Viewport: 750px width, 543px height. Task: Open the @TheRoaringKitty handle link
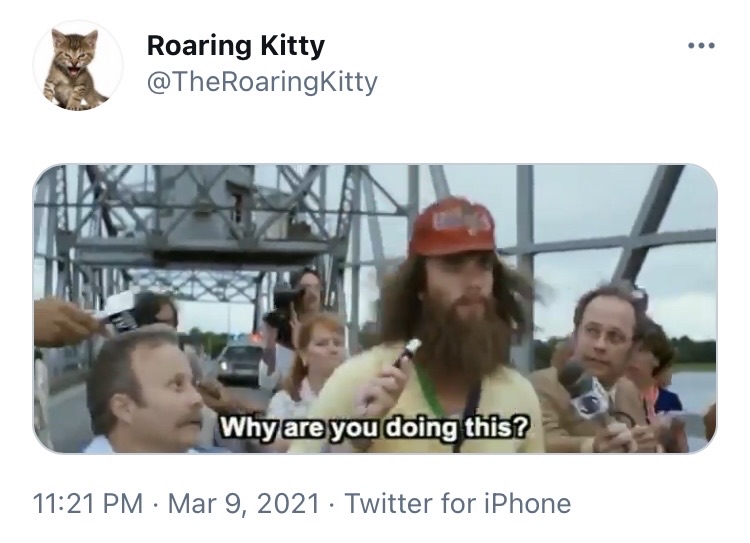pos(262,82)
